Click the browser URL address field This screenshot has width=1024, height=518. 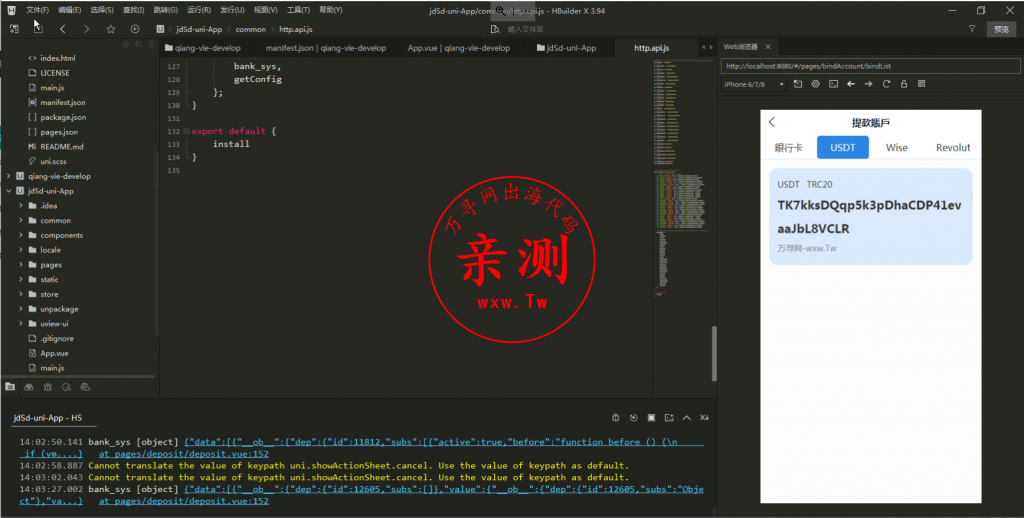865,66
